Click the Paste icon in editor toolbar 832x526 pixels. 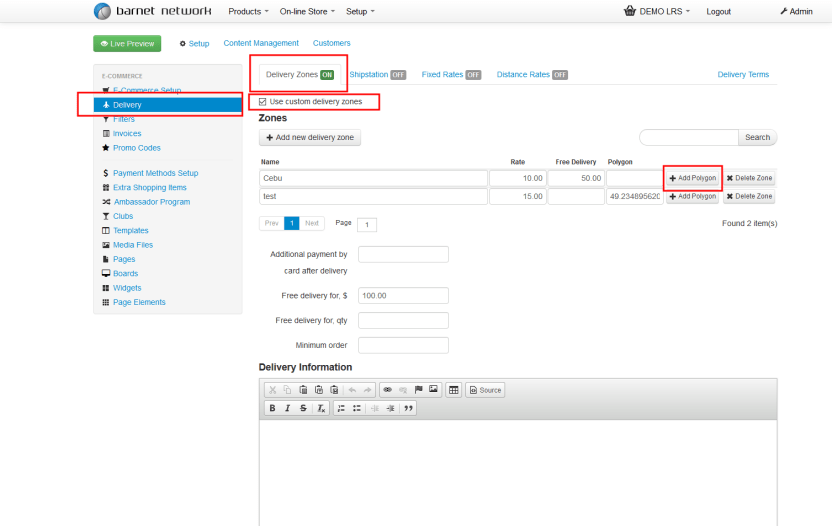point(303,390)
